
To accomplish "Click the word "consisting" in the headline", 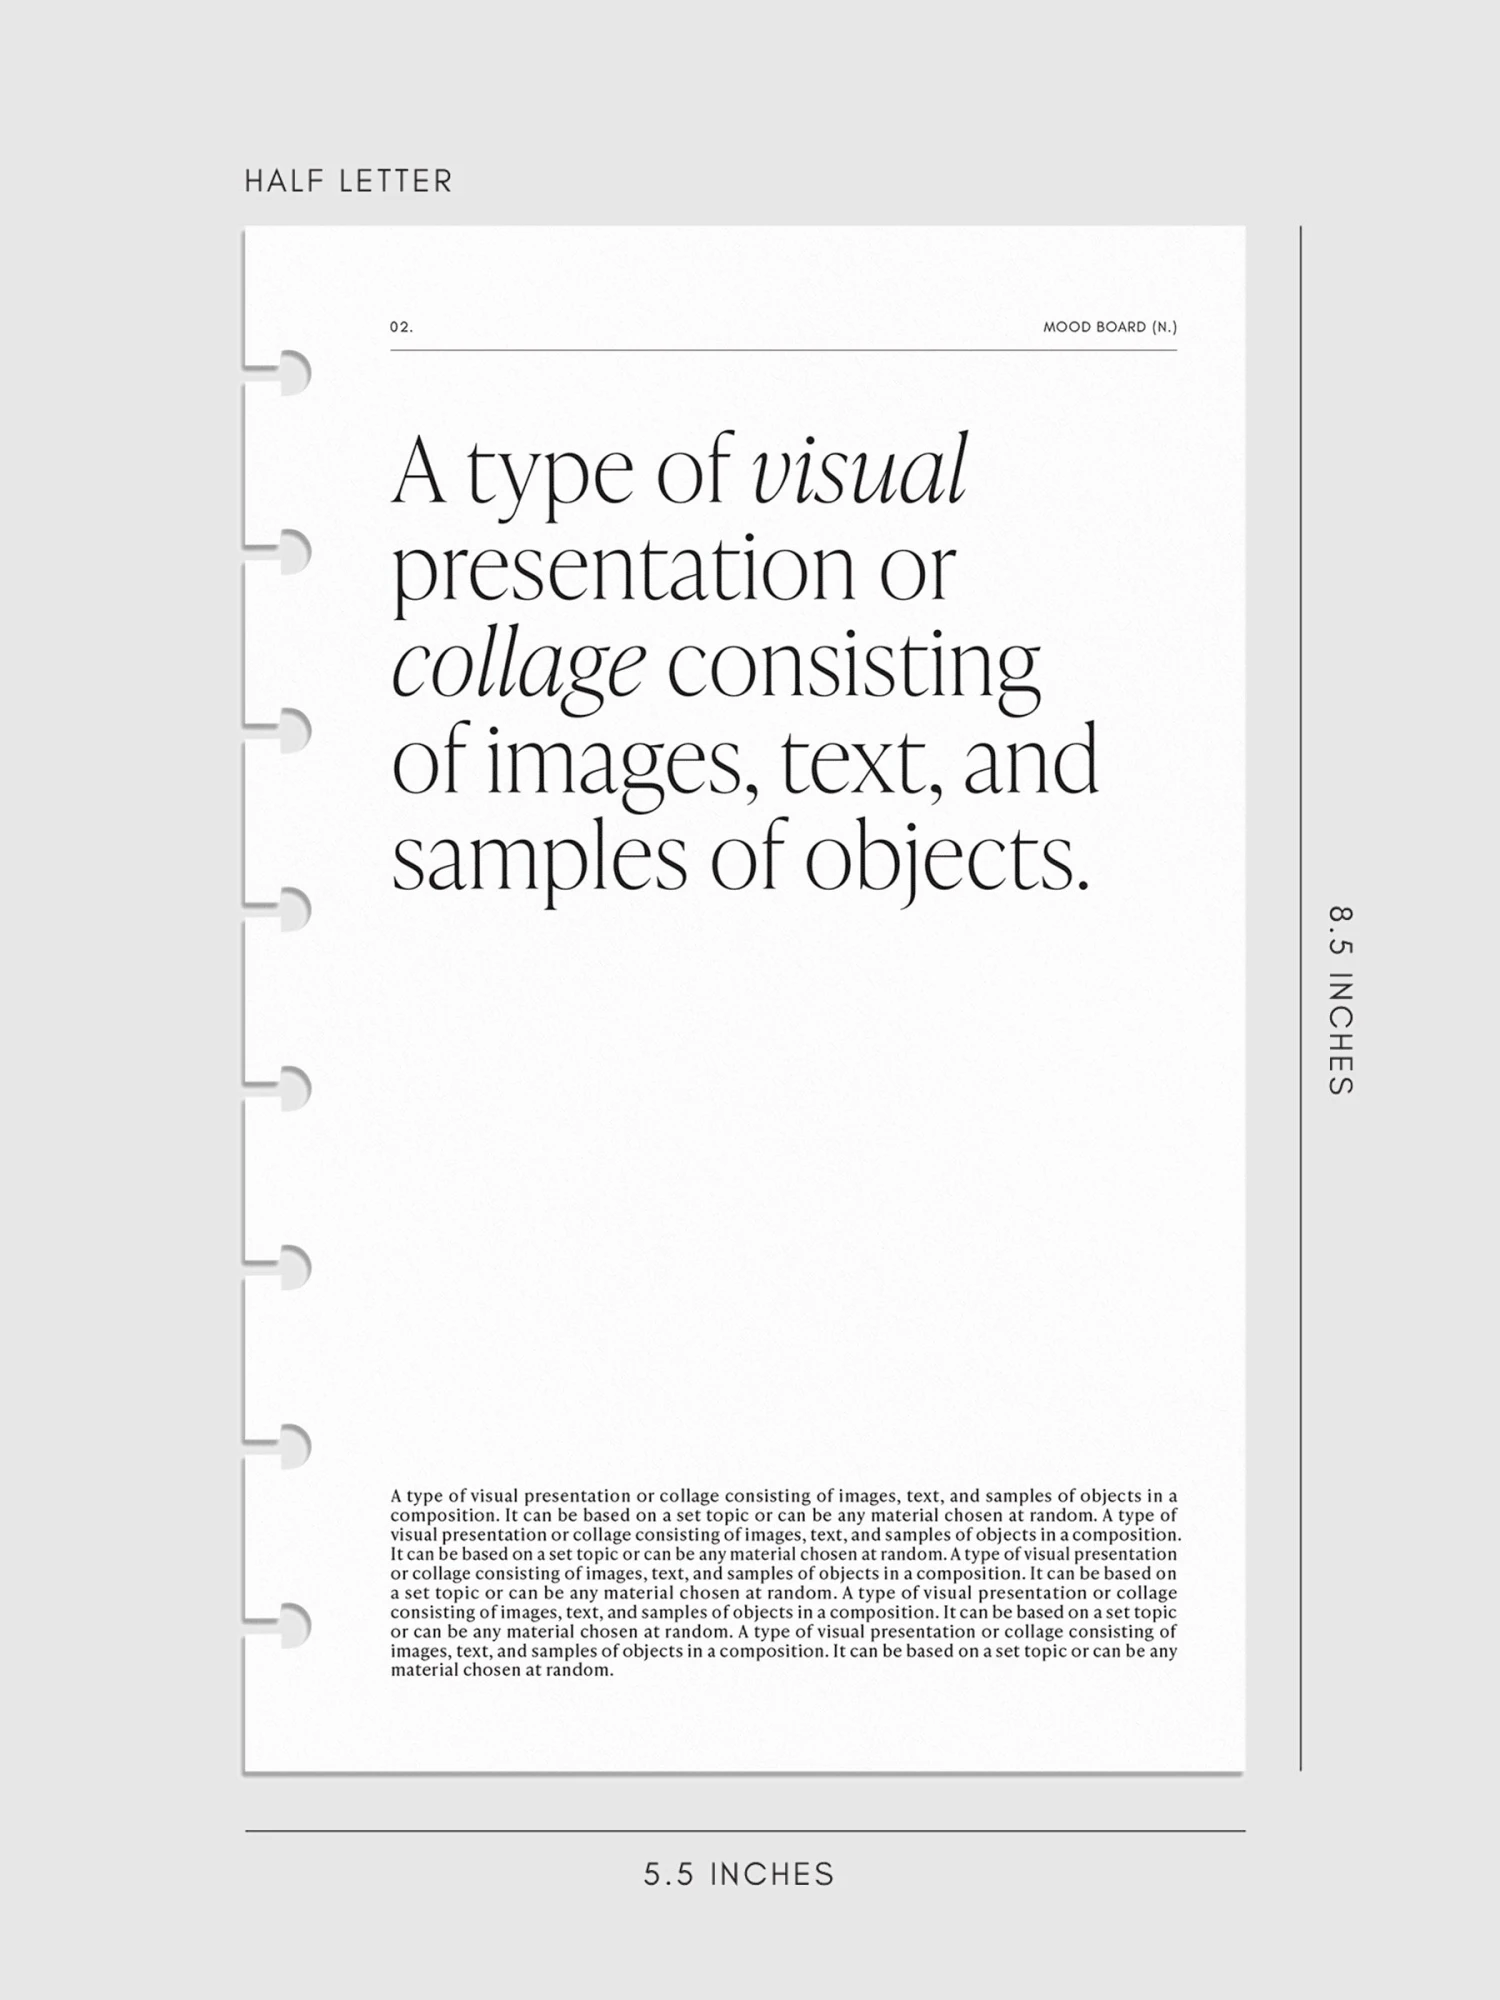I will pos(853,666).
